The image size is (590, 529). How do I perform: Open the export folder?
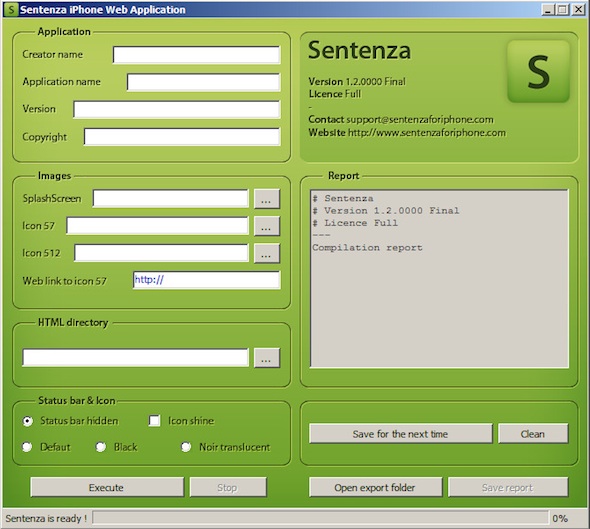pyautogui.click(x=376, y=487)
